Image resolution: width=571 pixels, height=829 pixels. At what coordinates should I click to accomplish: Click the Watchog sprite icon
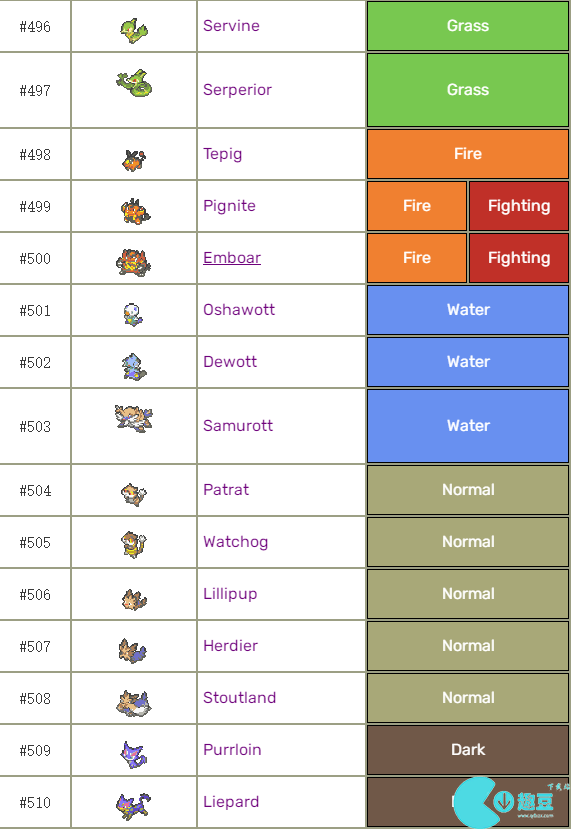pos(134,545)
